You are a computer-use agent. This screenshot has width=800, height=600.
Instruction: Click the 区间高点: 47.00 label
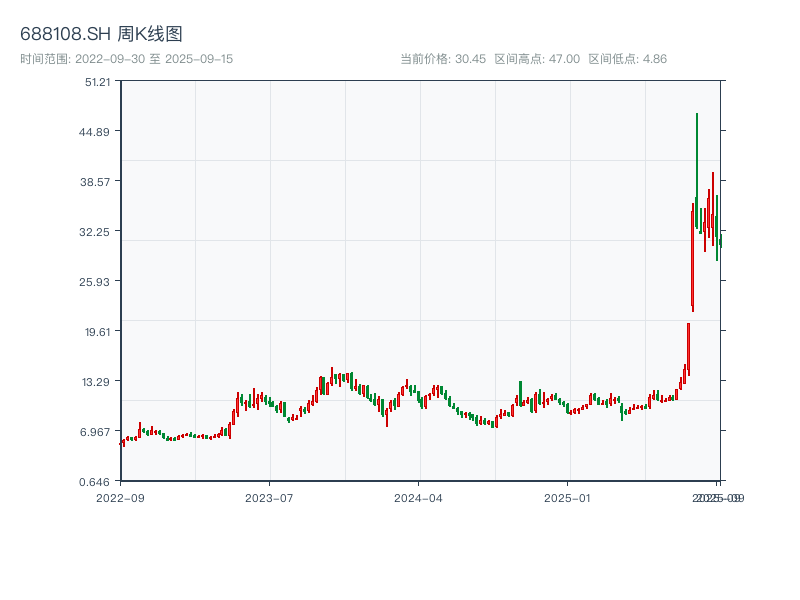click(537, 59)
